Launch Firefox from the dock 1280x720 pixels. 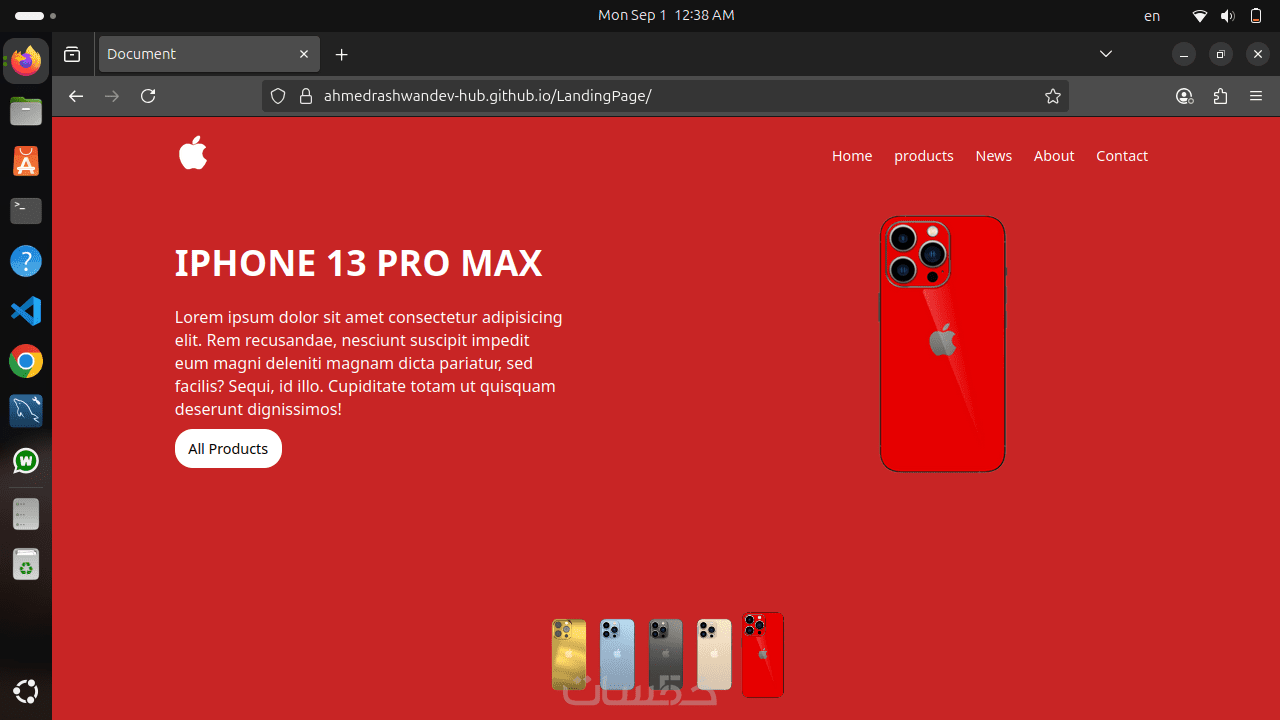click(x=26, y=61)
